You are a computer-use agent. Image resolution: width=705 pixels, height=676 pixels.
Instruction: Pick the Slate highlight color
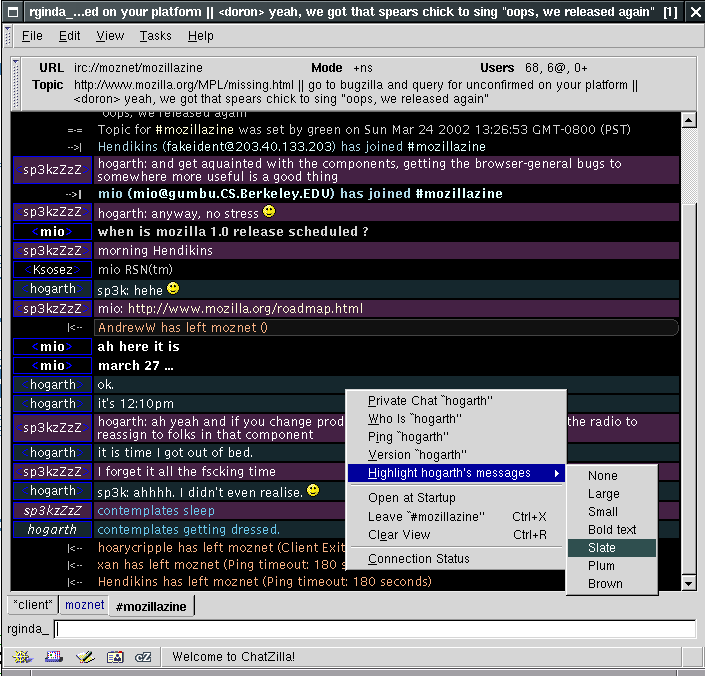tap(612, 547)
